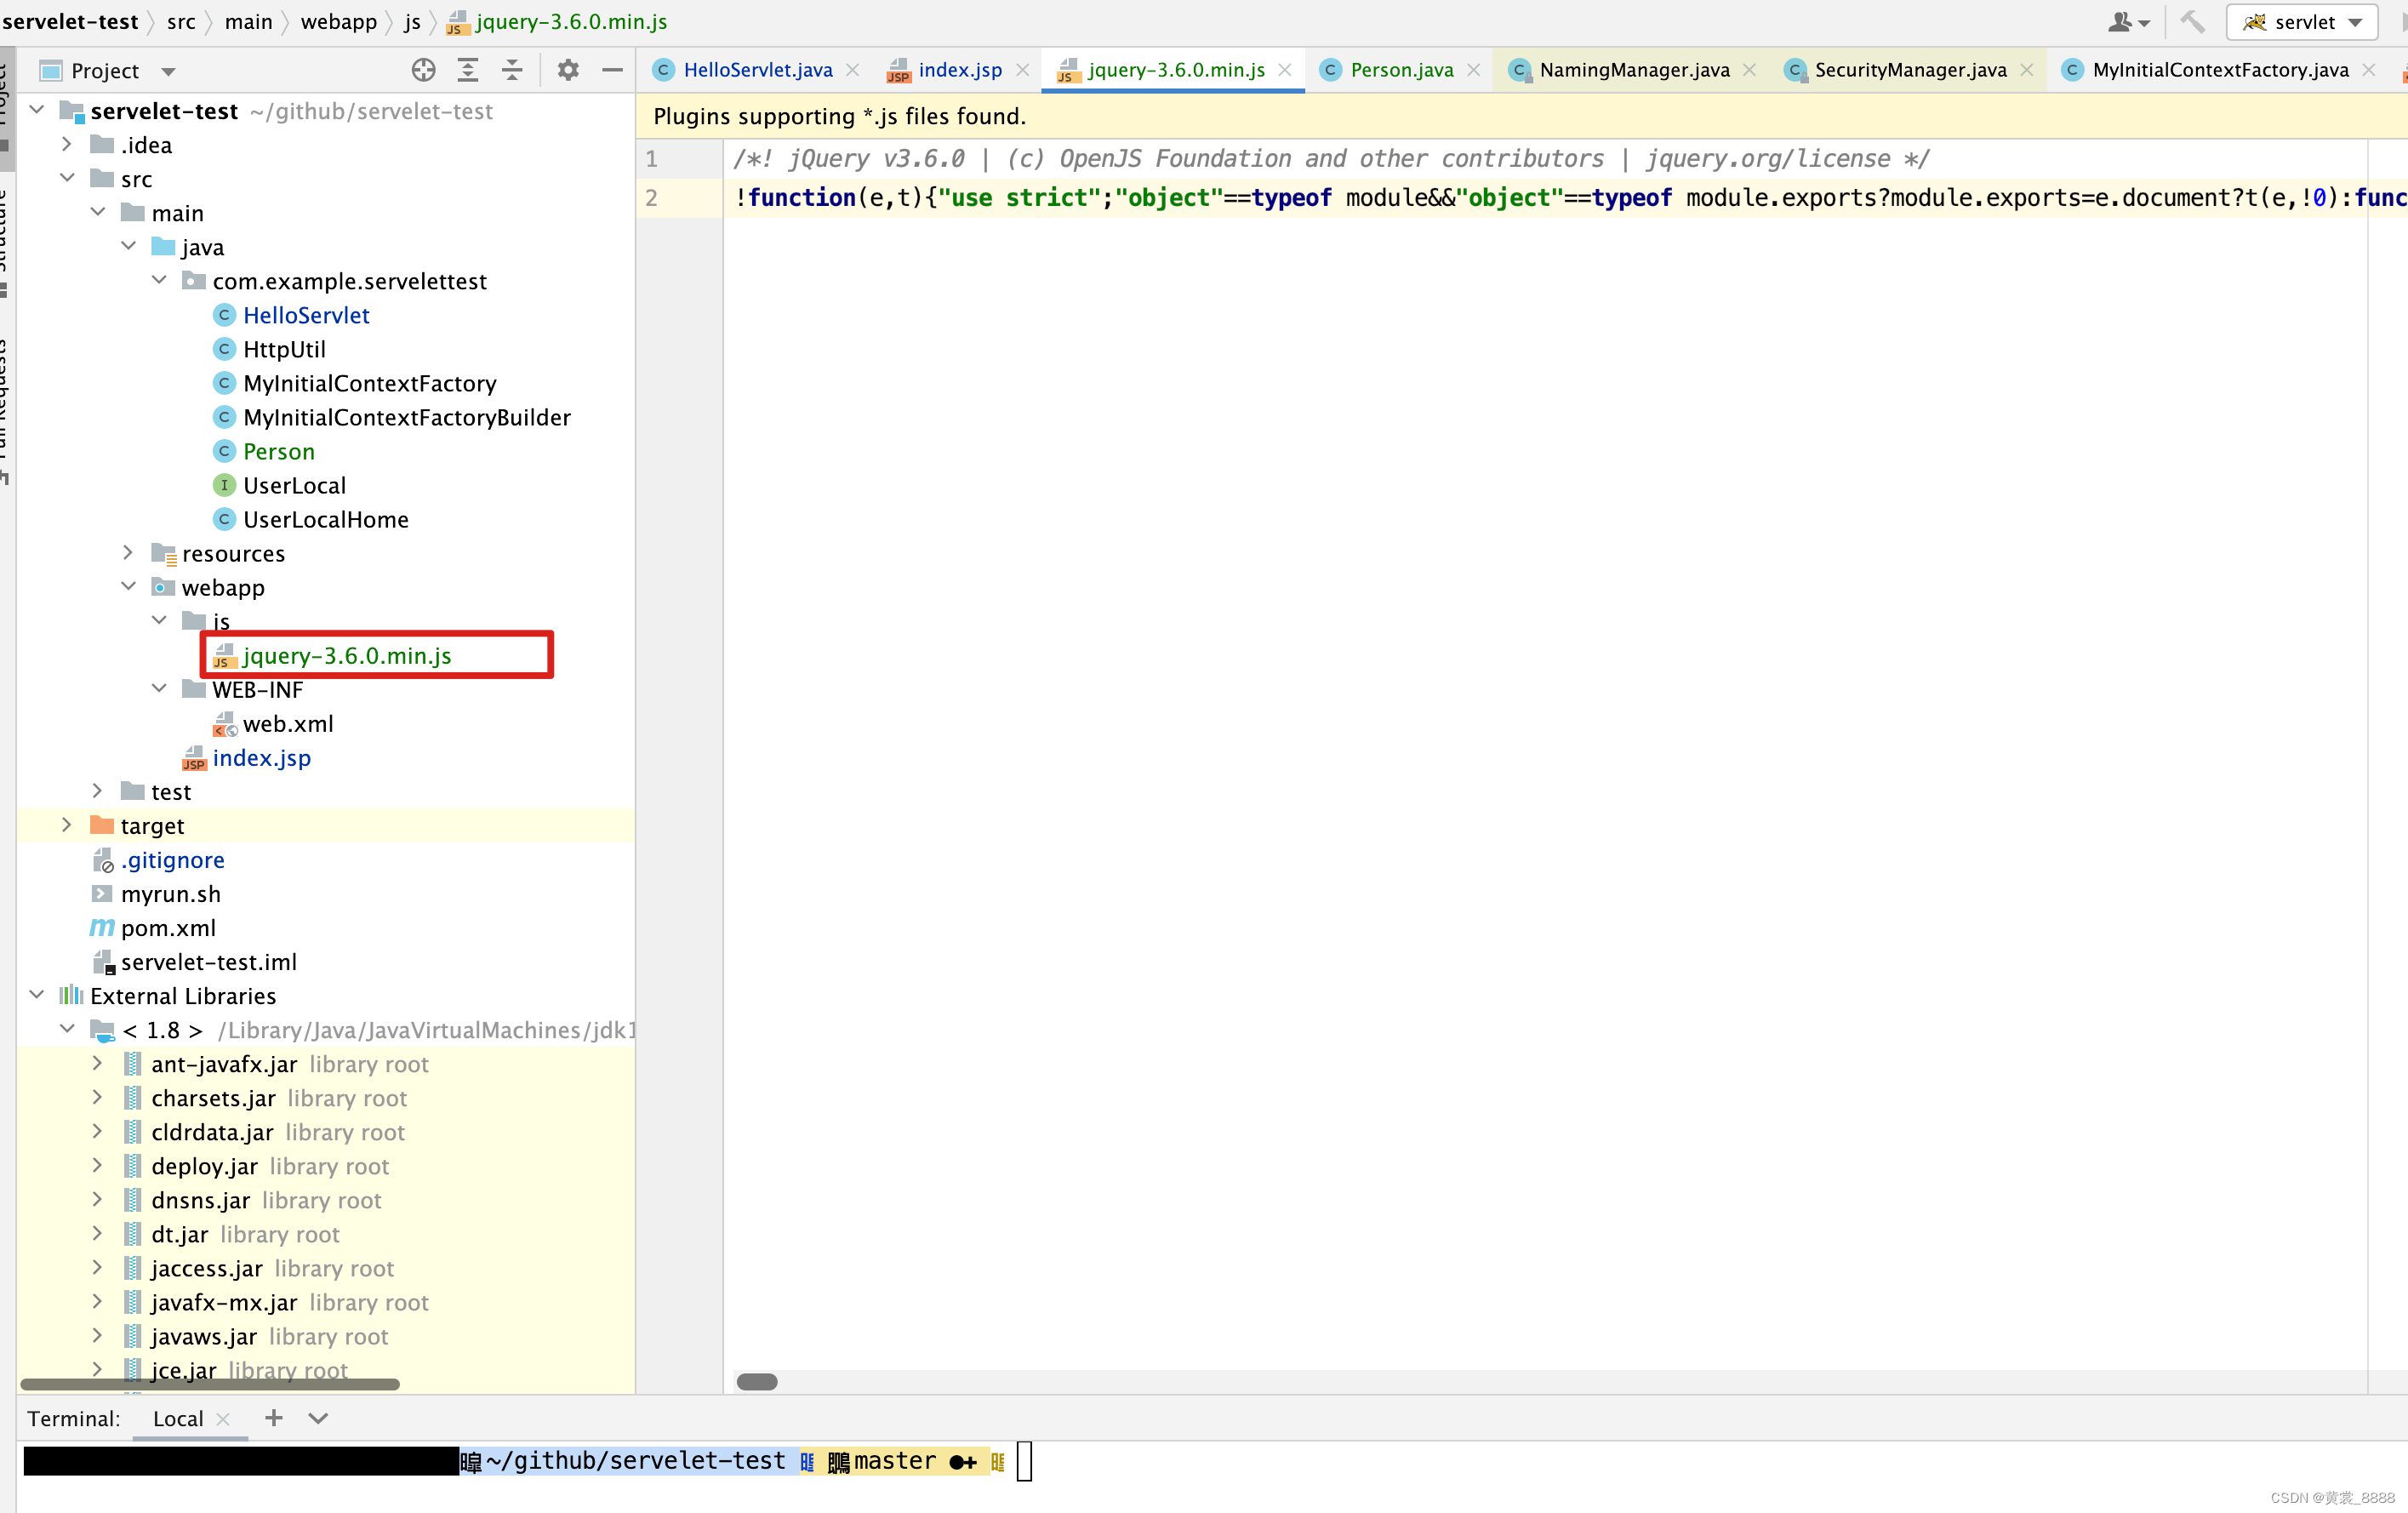Collapse External Libraries node
Screen dimensions: 2408x1513
(x=36, y=994)
